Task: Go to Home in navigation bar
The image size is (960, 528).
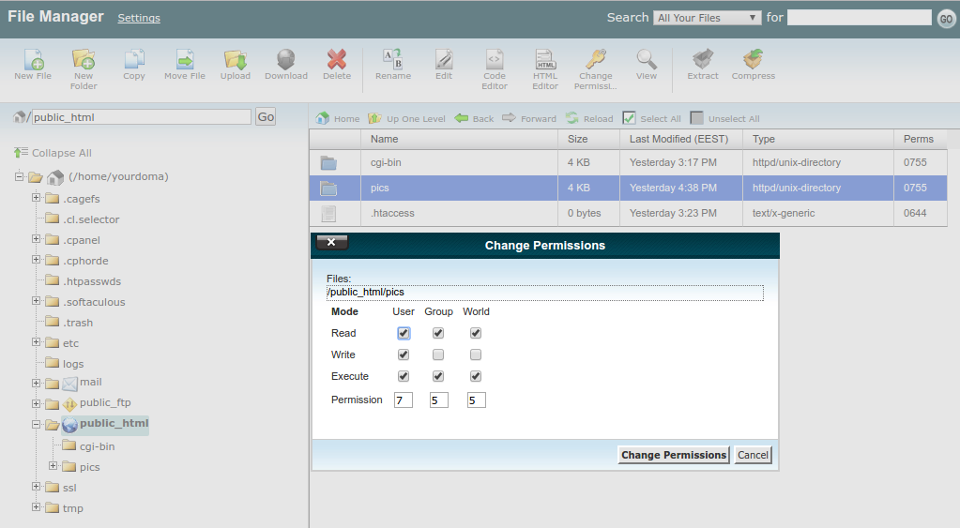Action: click(338, 118)
